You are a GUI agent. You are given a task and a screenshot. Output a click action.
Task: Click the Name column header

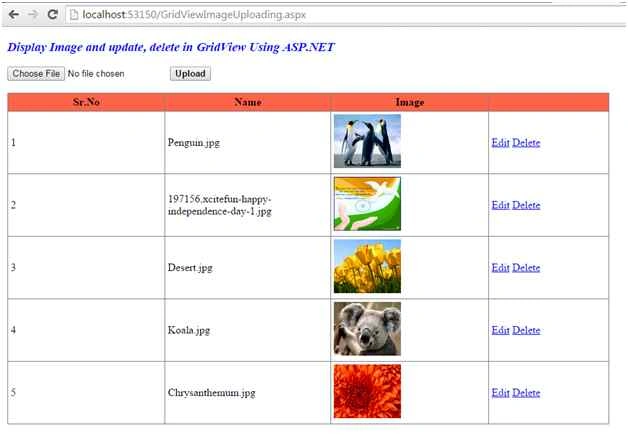click(248, 102)
